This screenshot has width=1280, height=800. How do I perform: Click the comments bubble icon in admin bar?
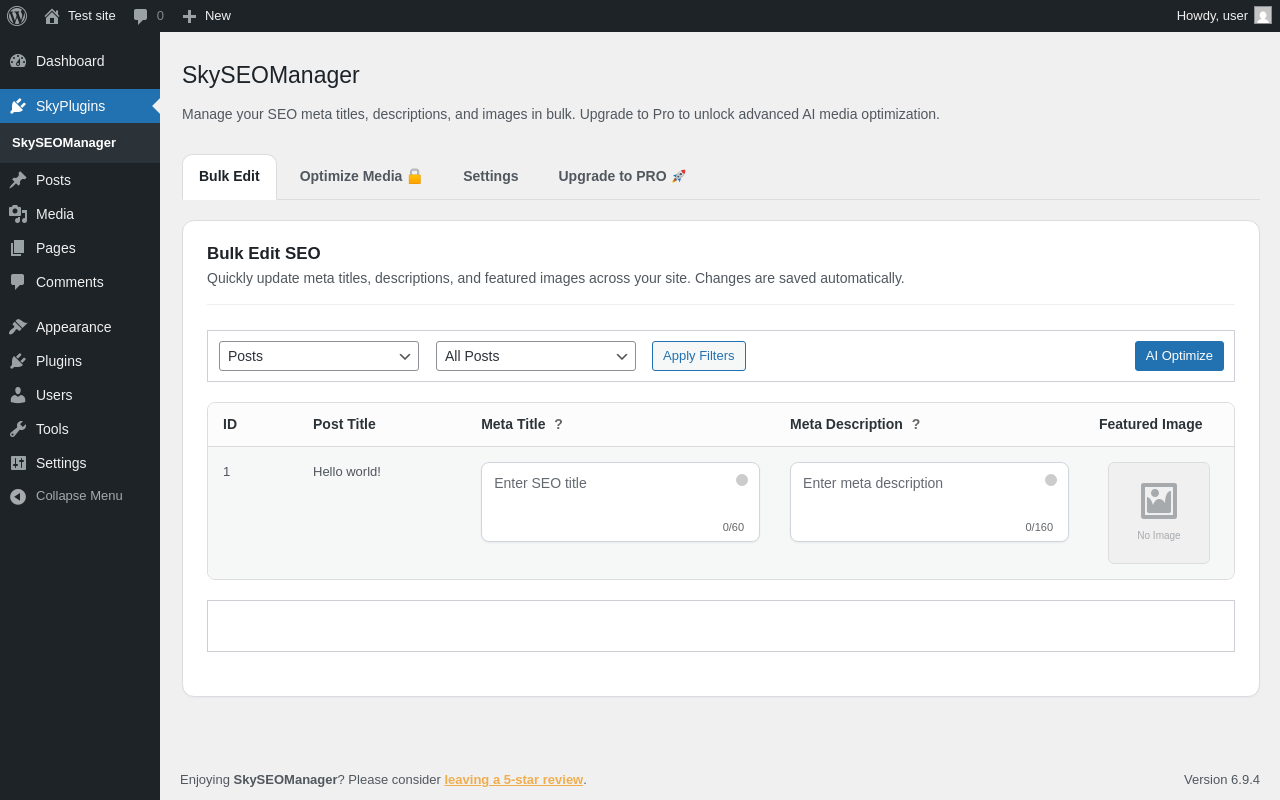click(x=141, y=16)
